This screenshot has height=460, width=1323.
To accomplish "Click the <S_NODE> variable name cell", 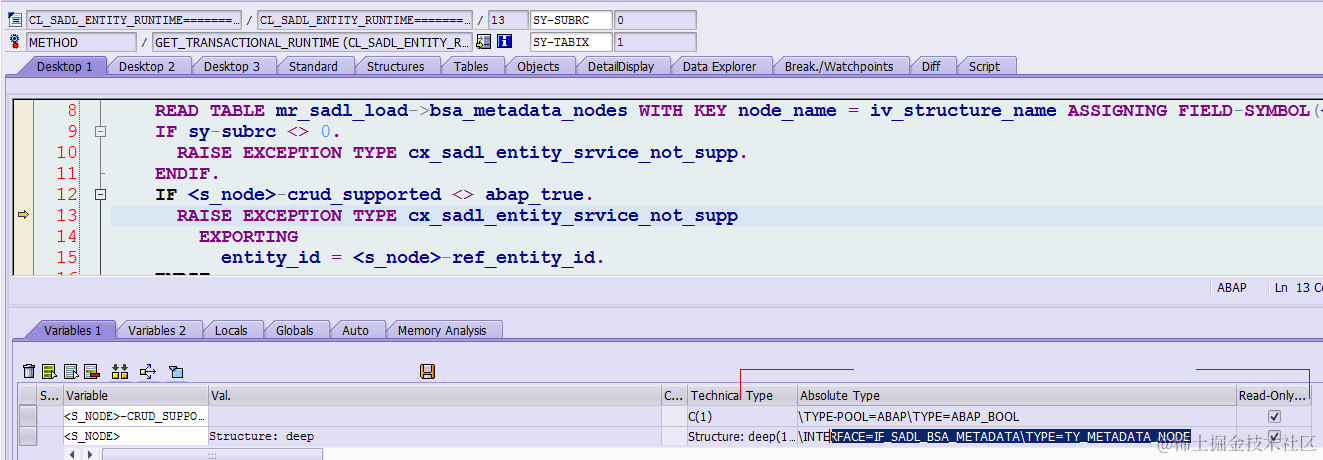I will (136, 437).
